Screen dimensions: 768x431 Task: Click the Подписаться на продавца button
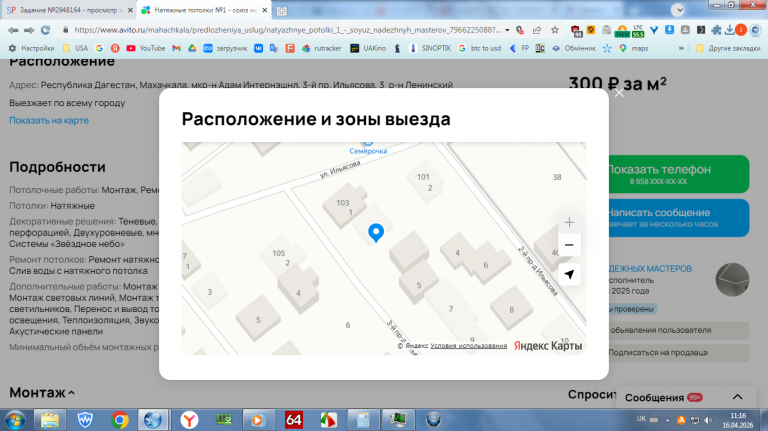click(678, 352)
